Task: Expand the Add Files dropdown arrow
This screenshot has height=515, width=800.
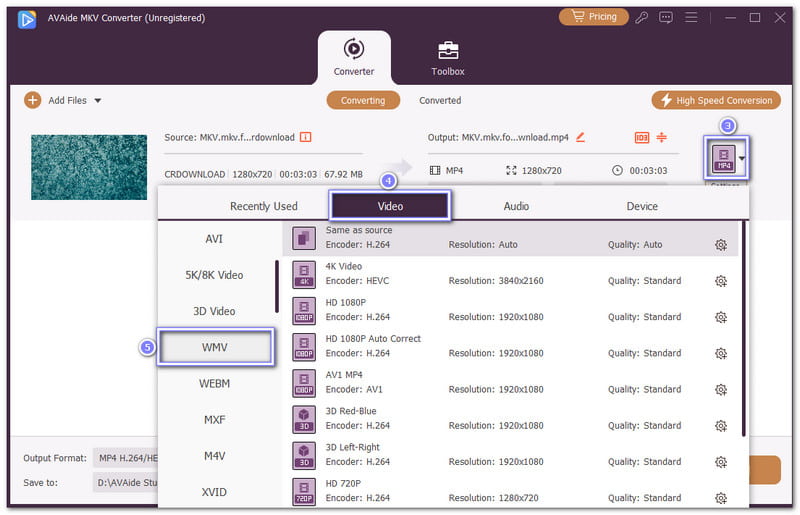Action: 97,101
